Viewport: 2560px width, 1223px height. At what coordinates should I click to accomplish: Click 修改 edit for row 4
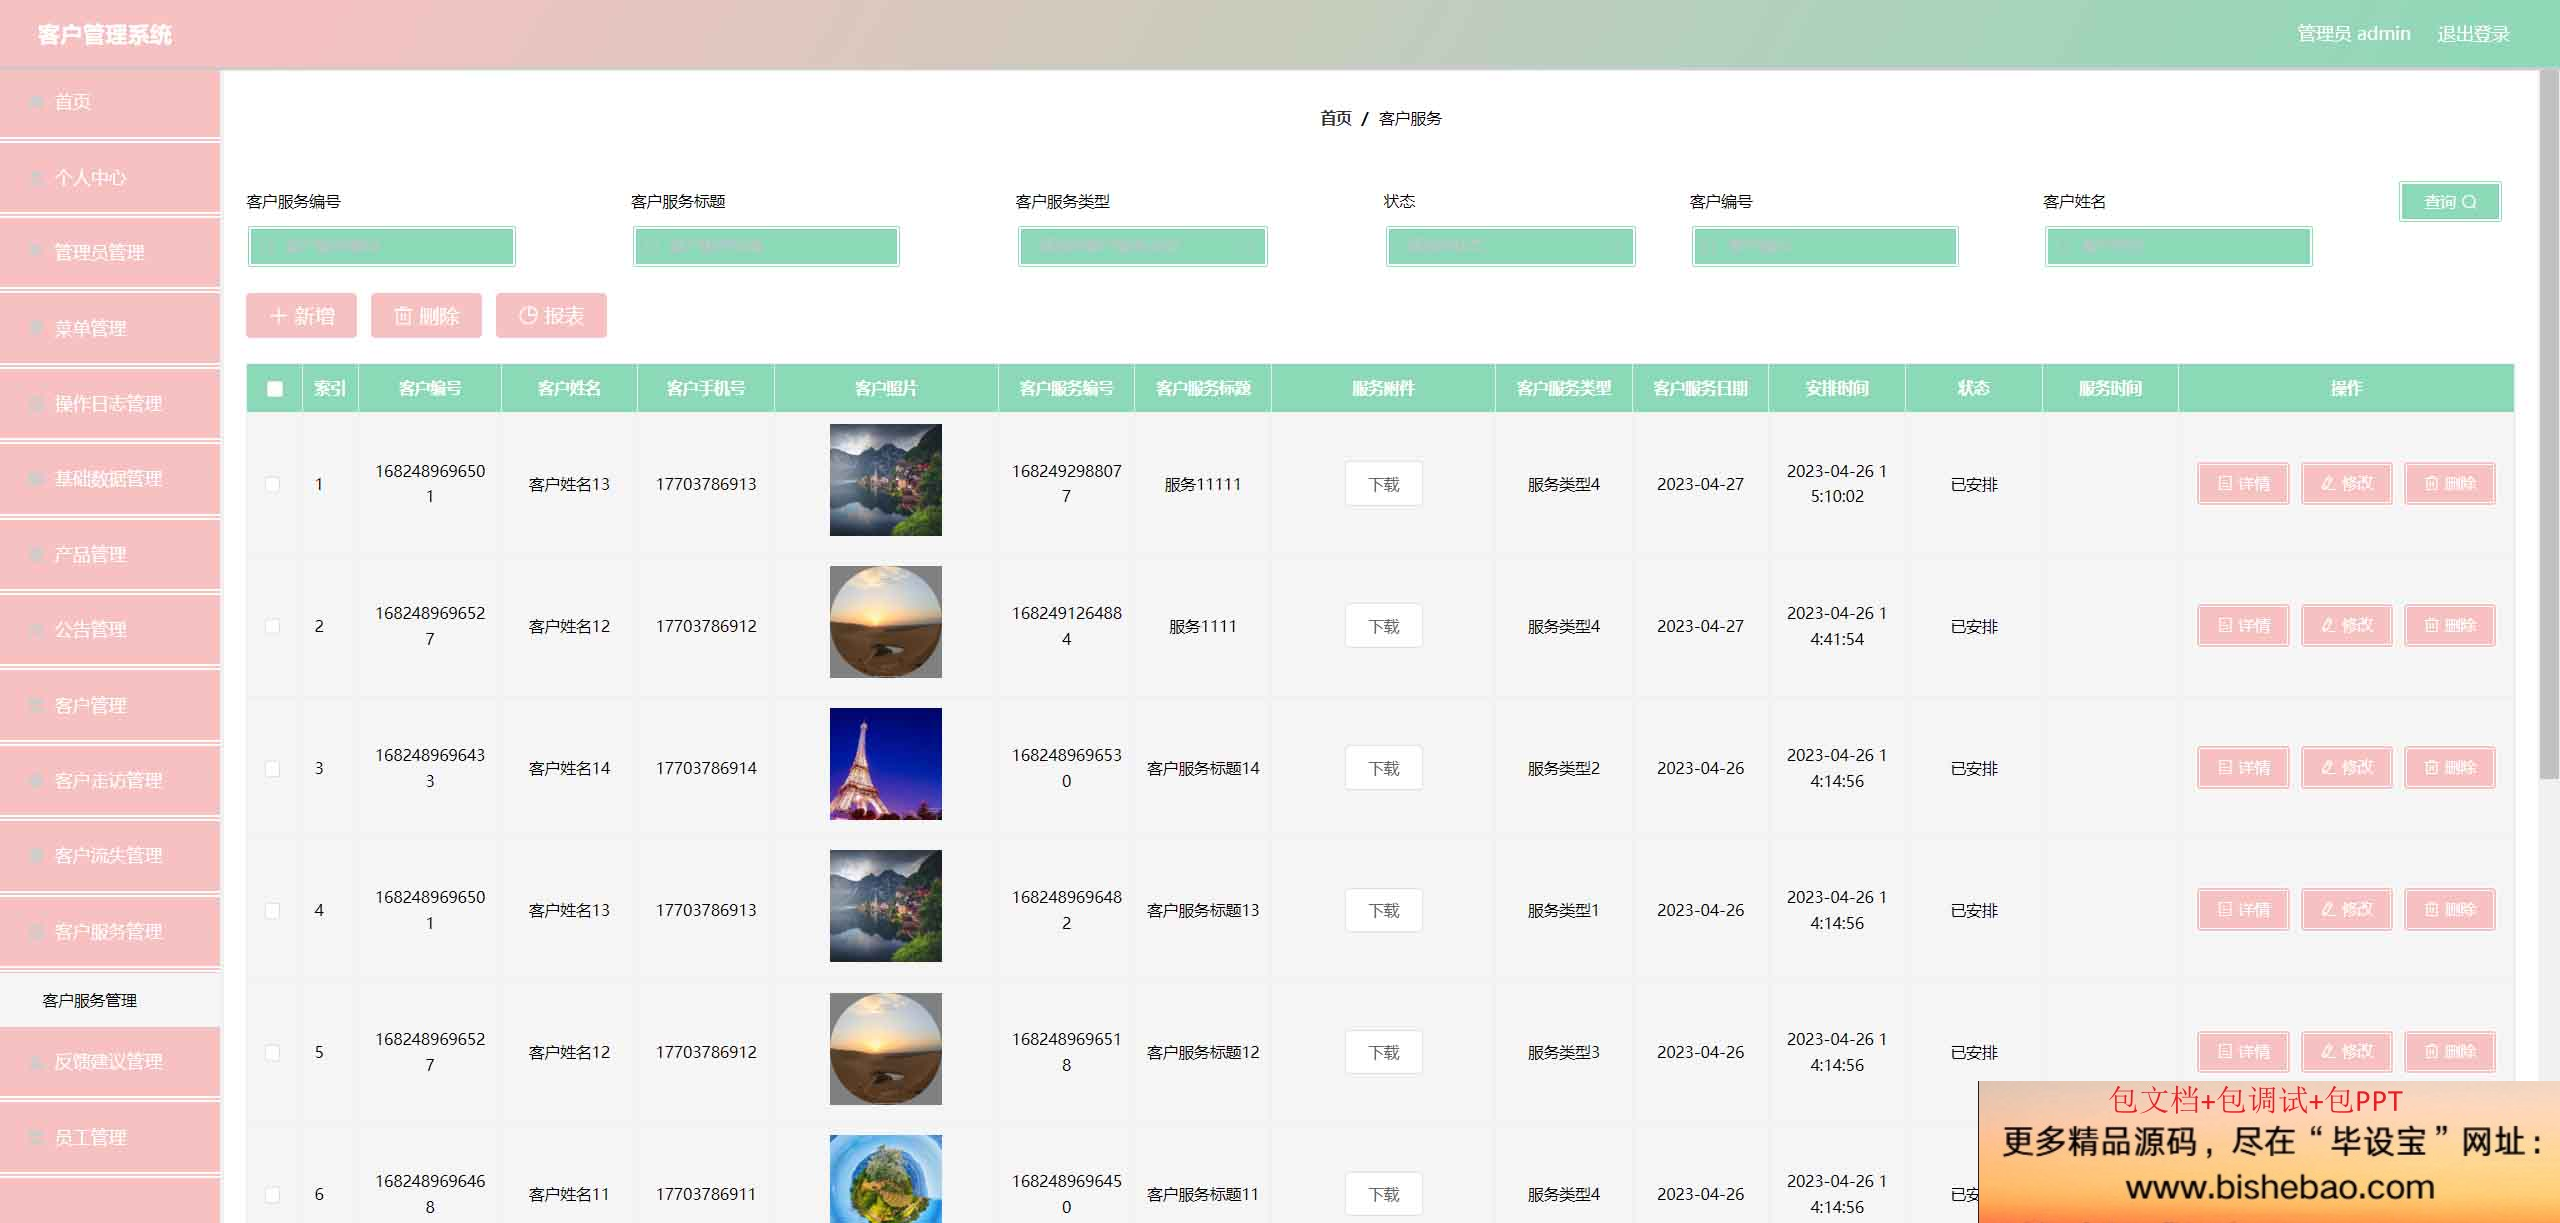(x=2346, y=910)
